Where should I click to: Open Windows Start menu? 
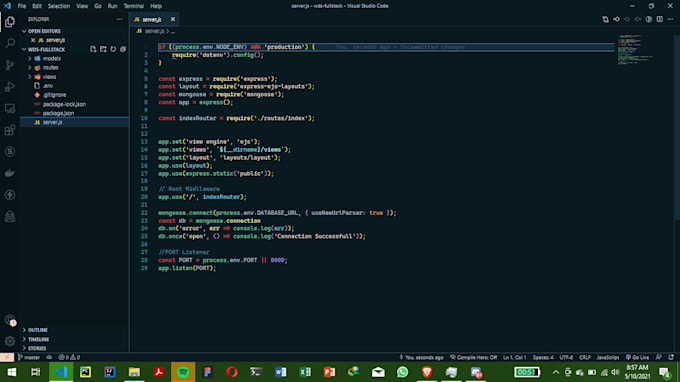click(12, 372)
